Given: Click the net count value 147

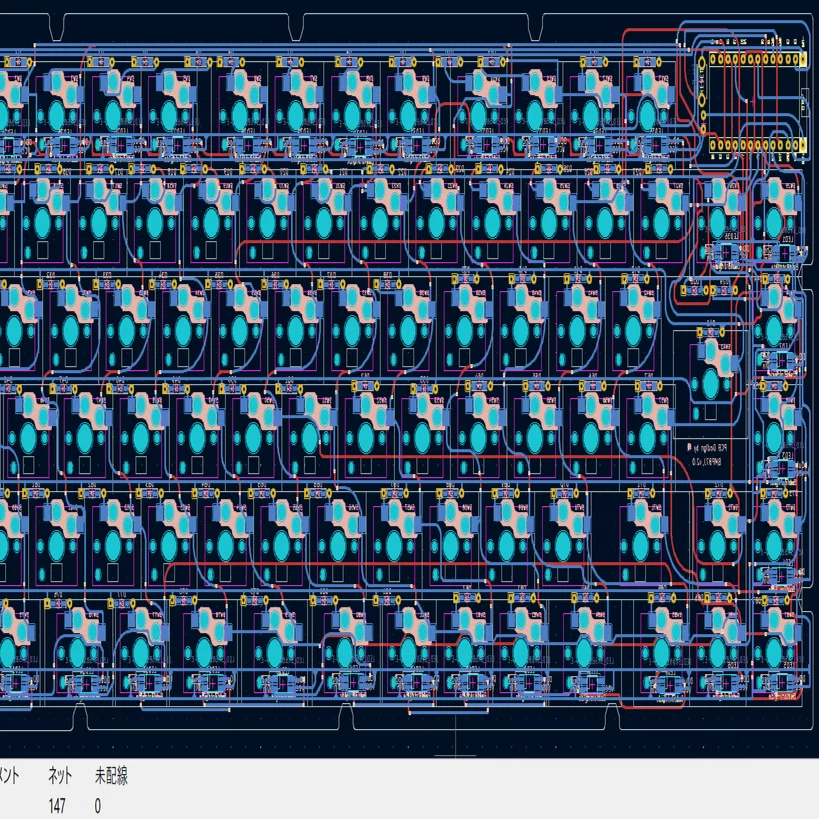Looking at the screenshot, I should tap(57, 806).
